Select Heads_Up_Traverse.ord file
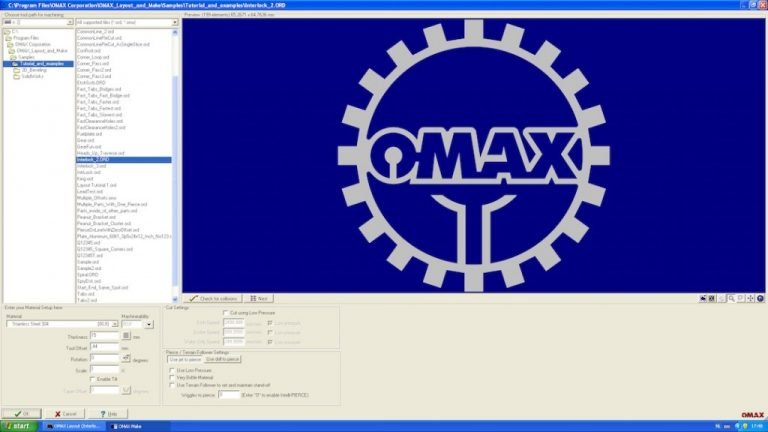 pyautogui.click(x=100, y=153)
